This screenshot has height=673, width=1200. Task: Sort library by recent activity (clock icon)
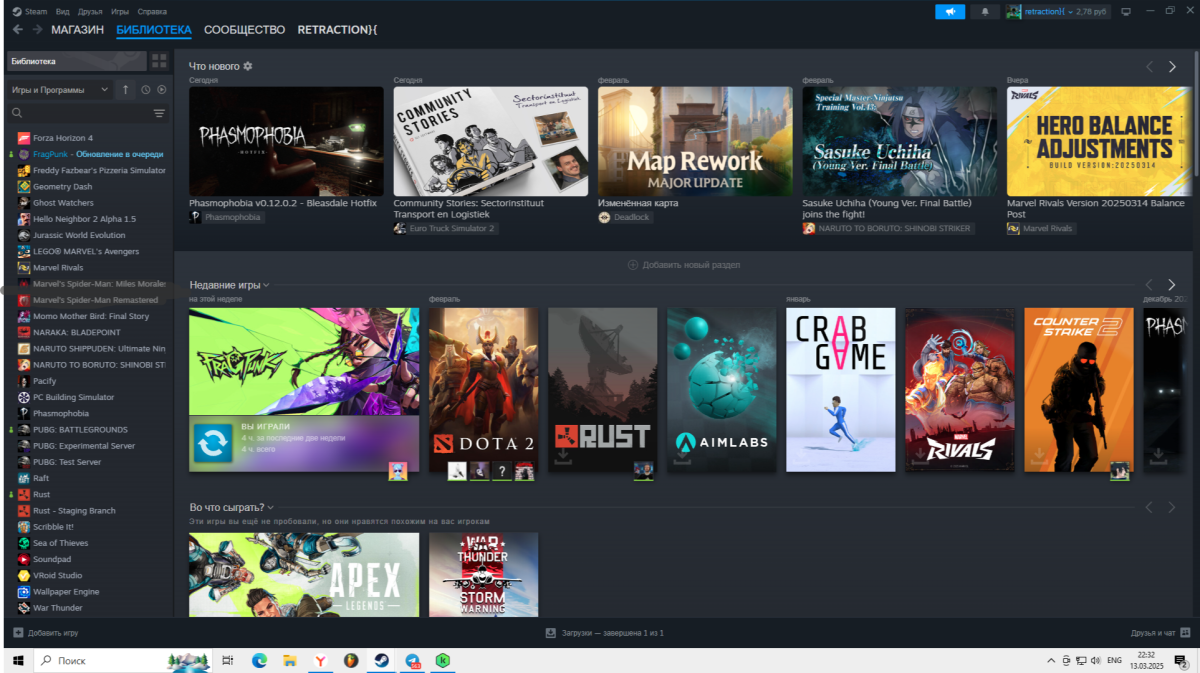(x=146, y=90)
